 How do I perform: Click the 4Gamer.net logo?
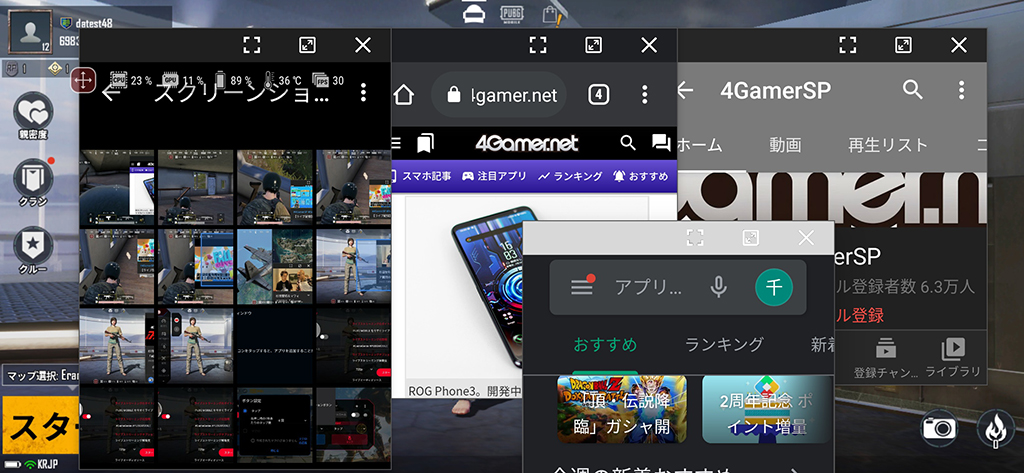pyautogui.click(x=526, y=142)
